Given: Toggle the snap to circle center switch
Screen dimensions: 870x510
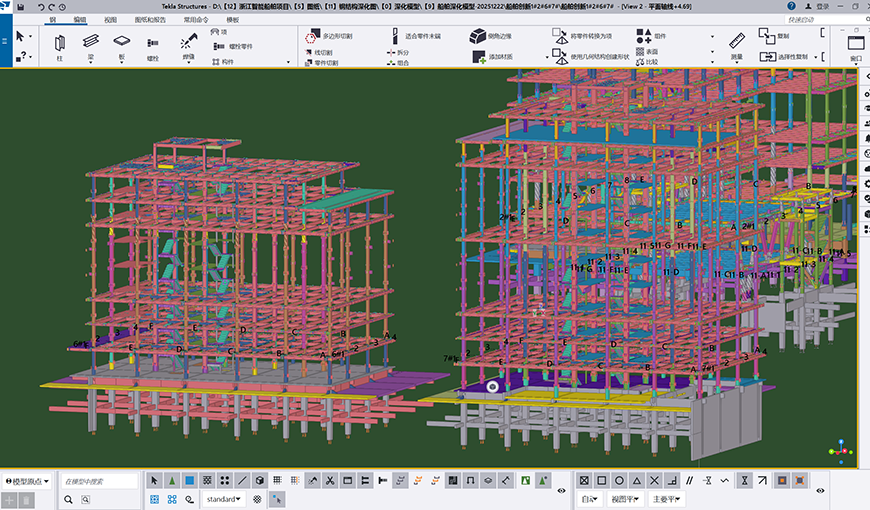Looking at the screenshot, I should tap(619, 481).
